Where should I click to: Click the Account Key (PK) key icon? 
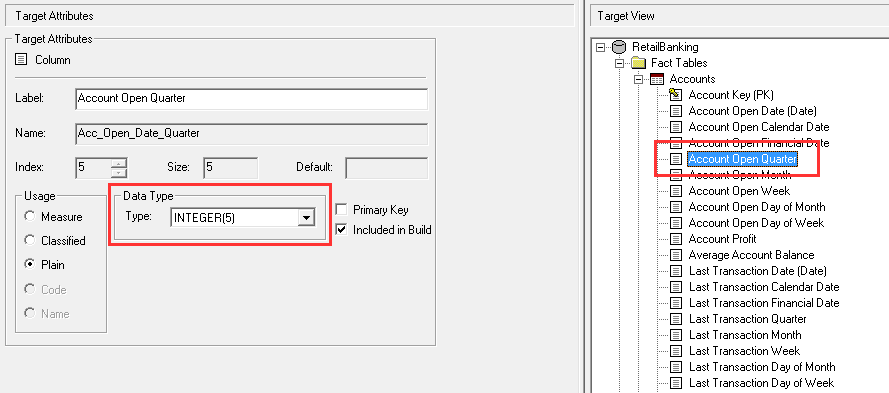tap(676, 95)
